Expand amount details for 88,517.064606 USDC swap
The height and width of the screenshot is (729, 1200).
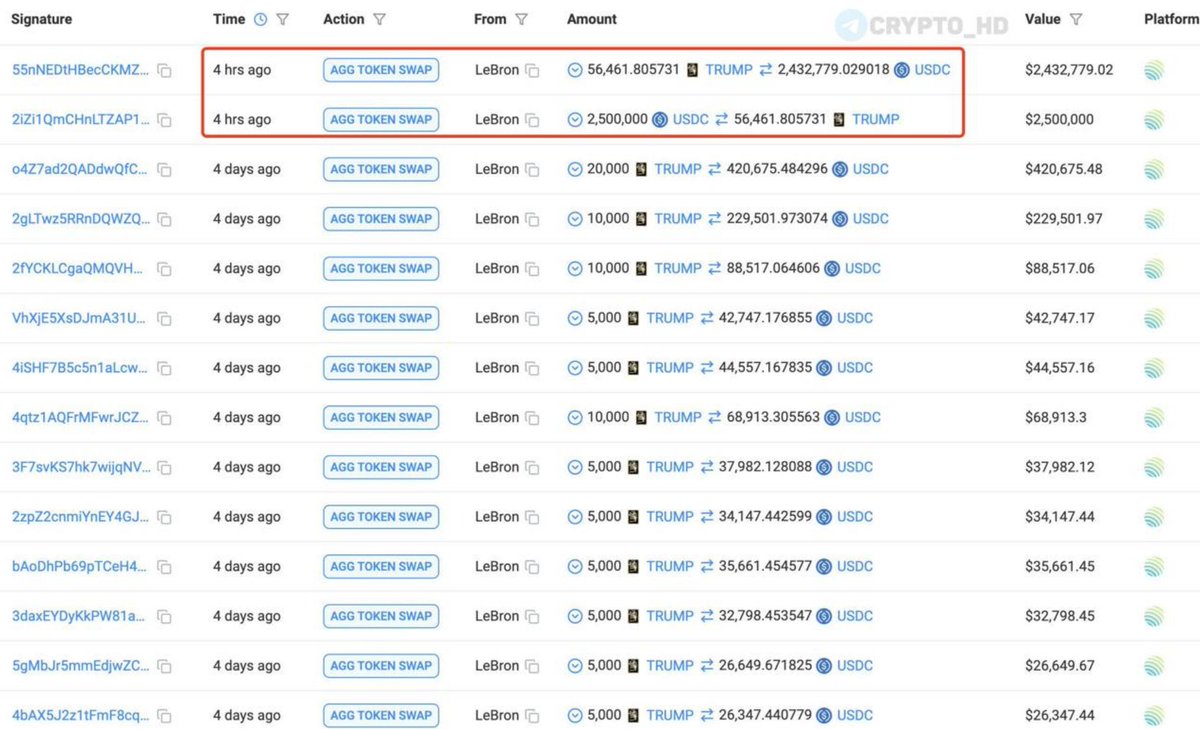pyautogui.click(x=575, y=268)
